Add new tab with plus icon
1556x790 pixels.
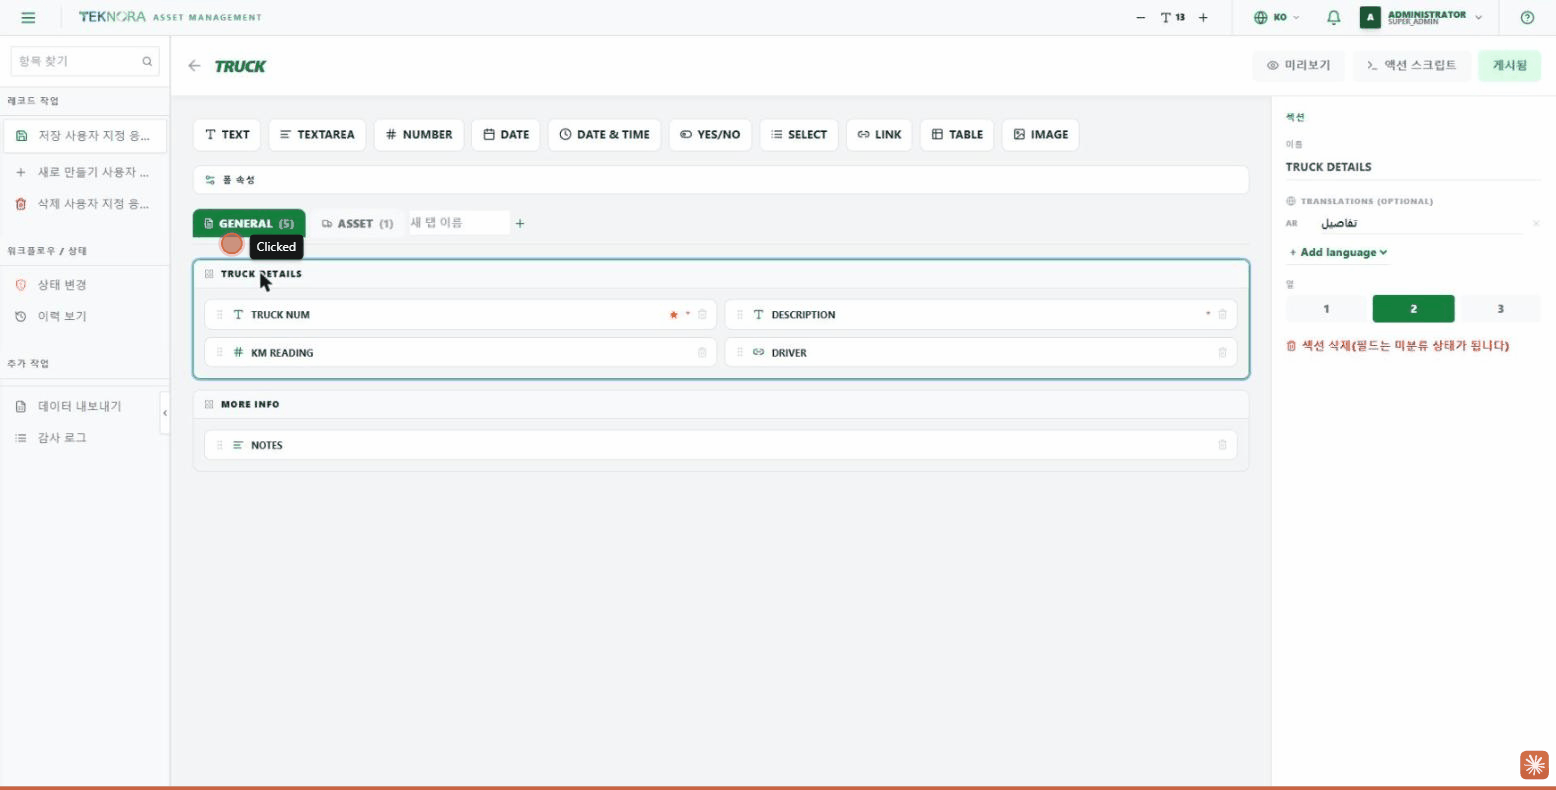coord(520,223)
